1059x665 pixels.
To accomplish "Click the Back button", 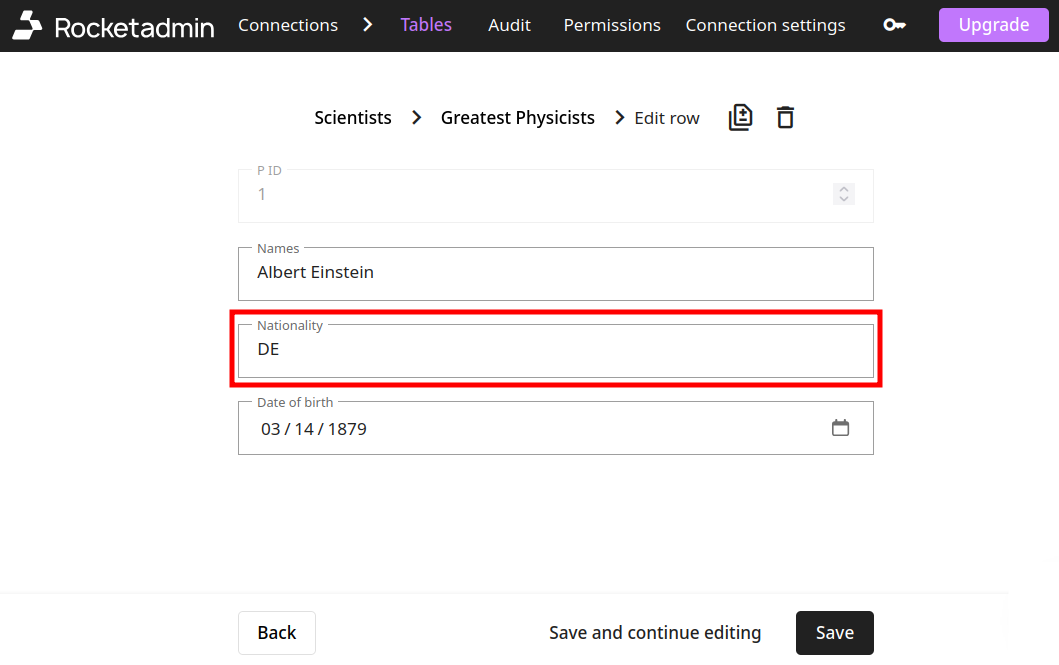I will point(277,633).
